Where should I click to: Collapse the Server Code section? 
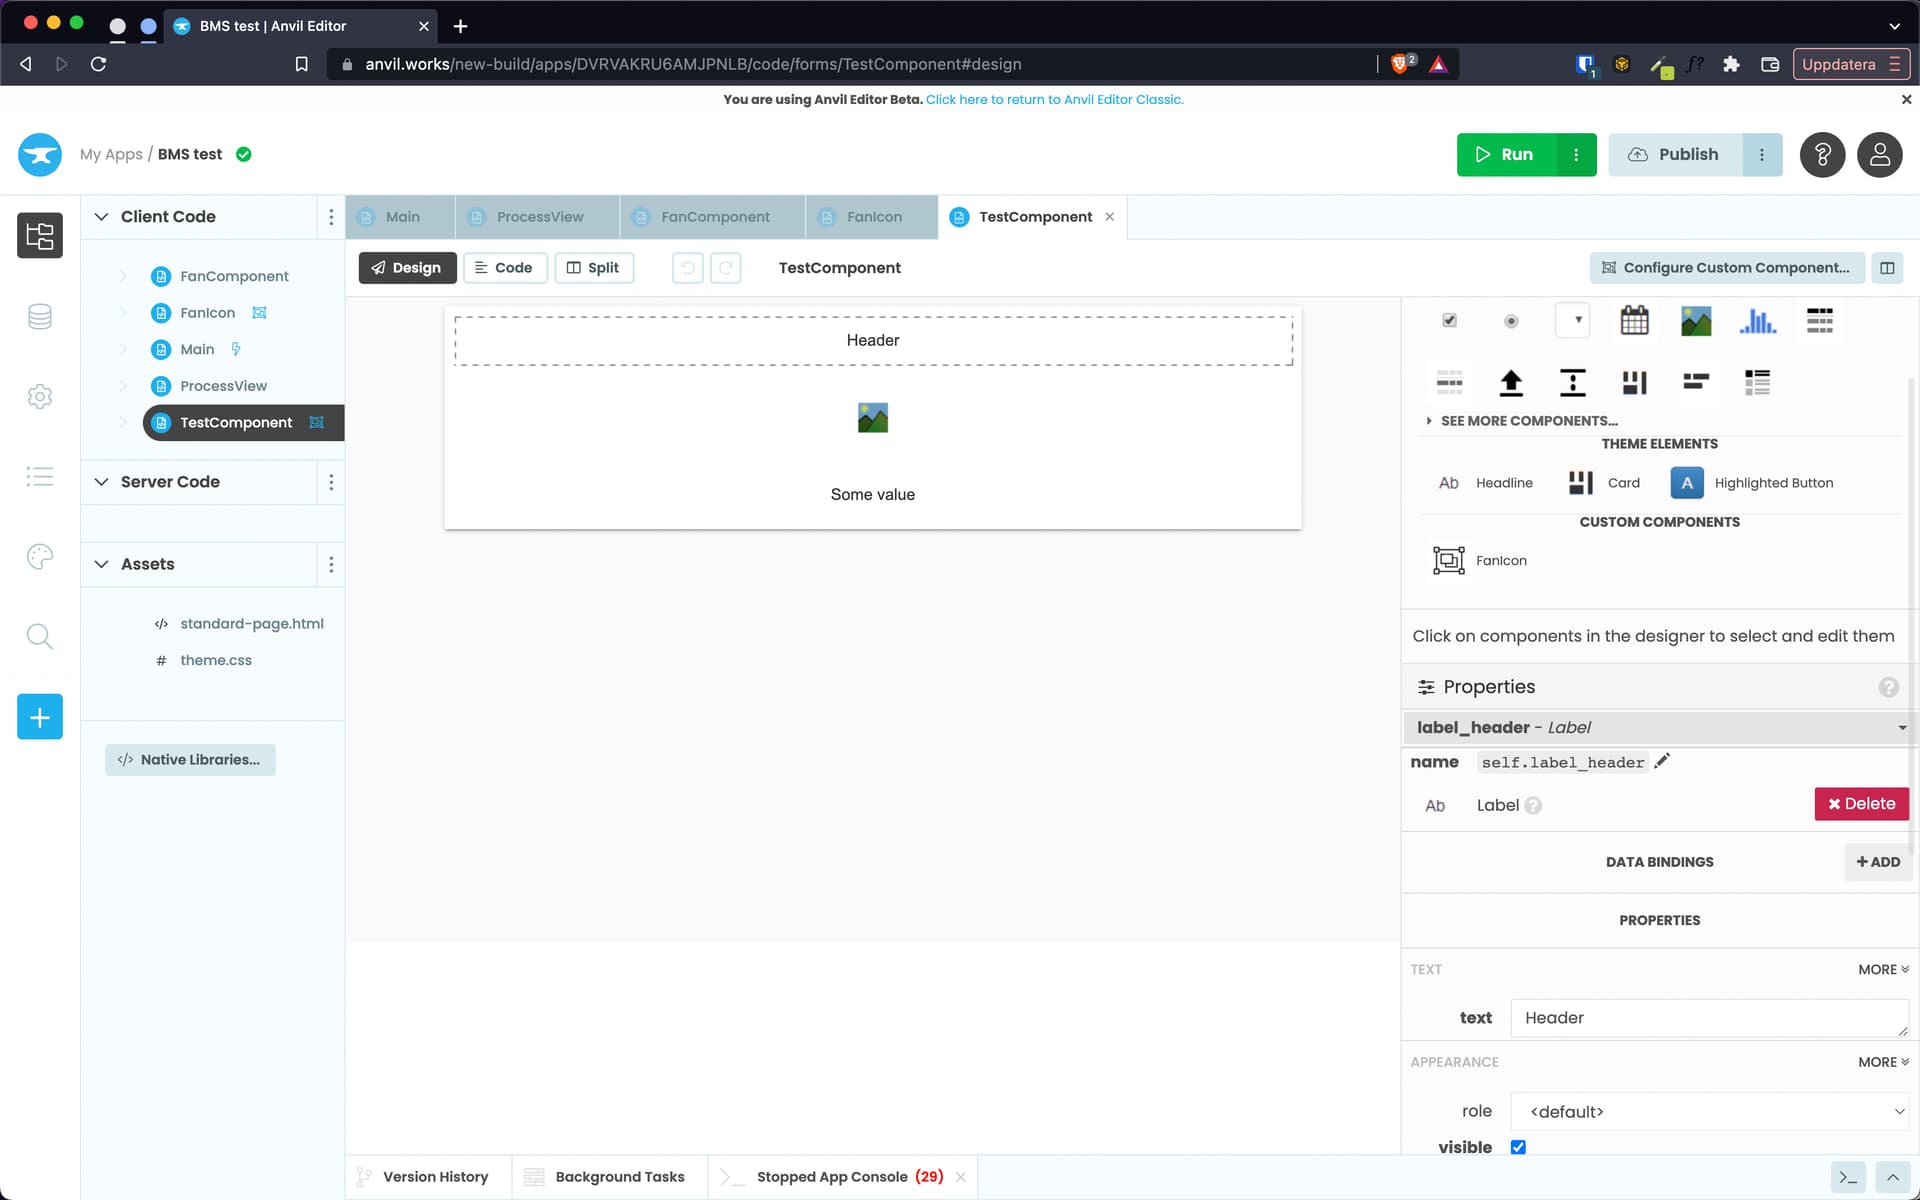101,481
